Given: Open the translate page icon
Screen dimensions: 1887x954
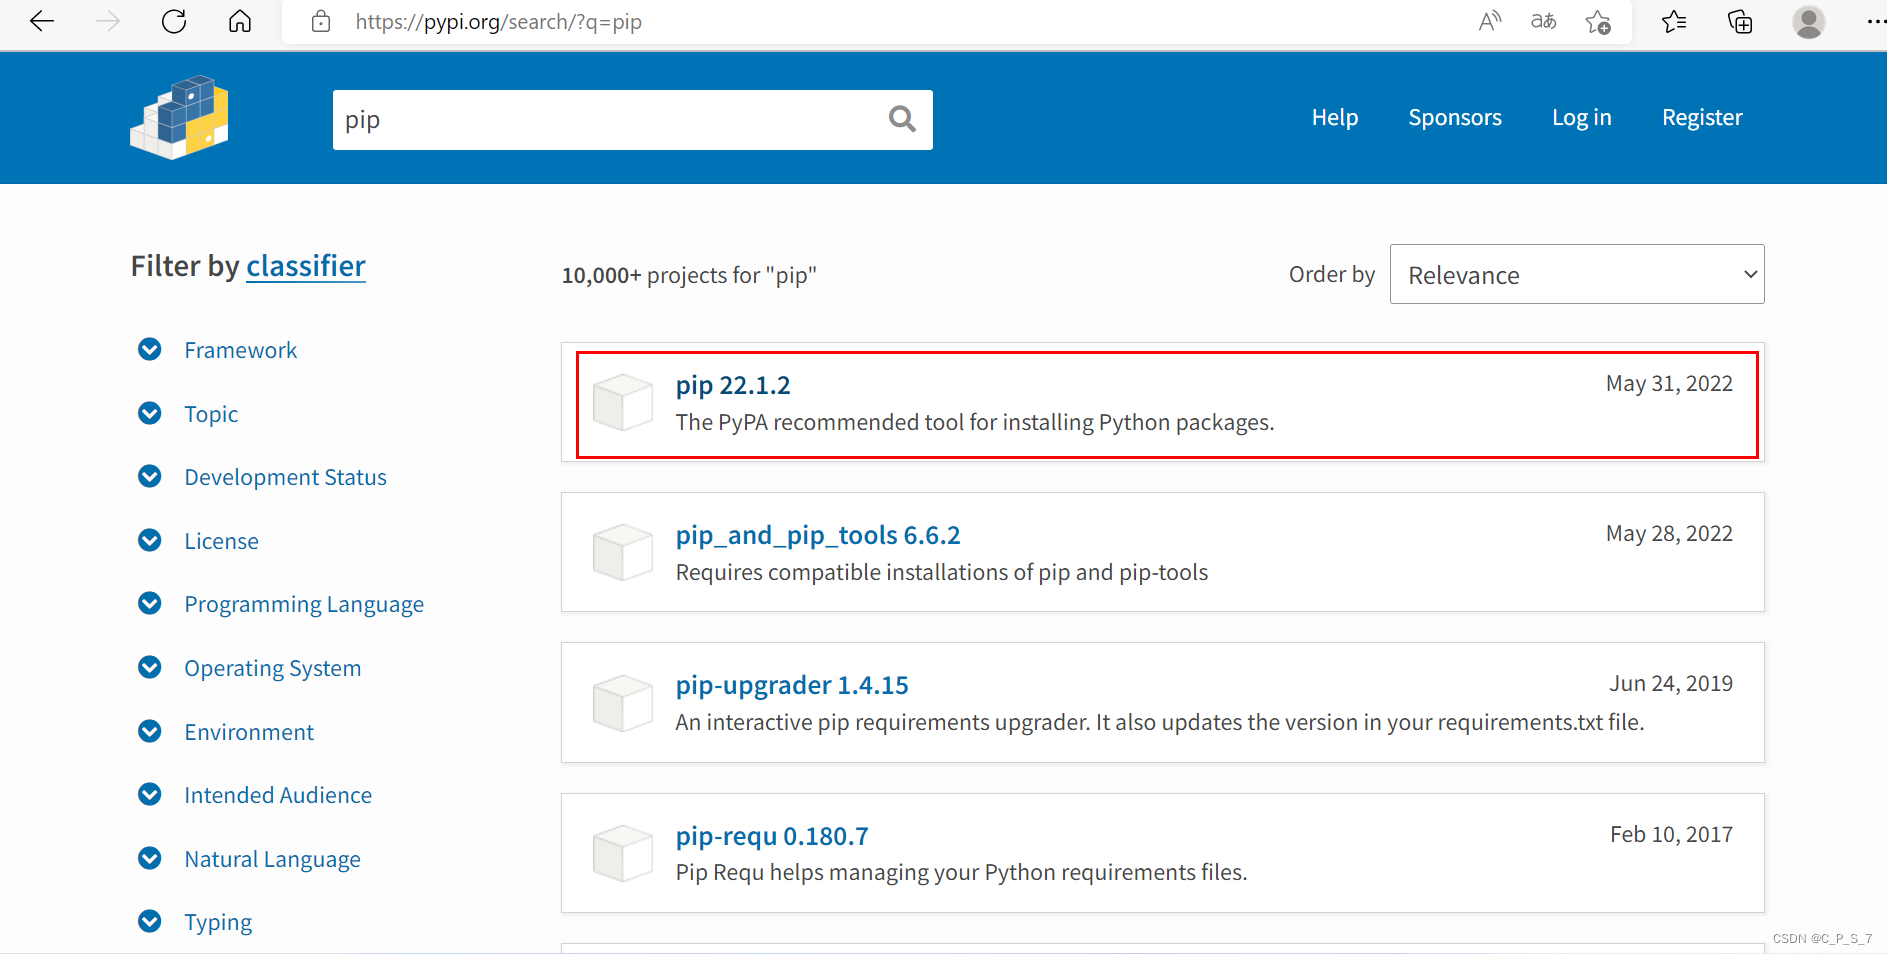Looking at the screenshot, I should click(x=1543, y=21).
